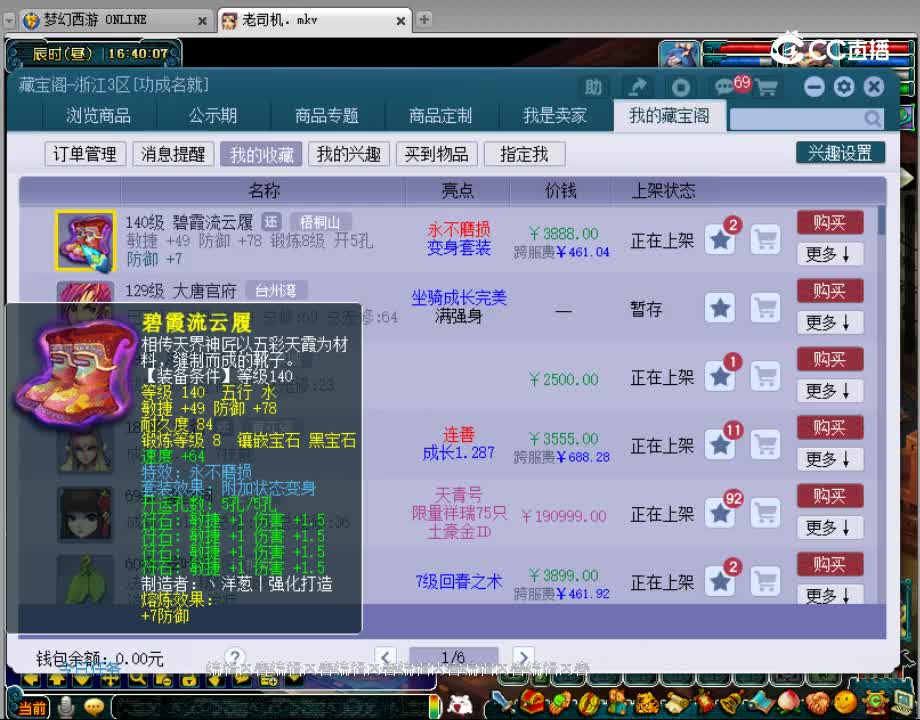The image size is (920, 720).
Task: Click the item list vertical scrollbar
Action: (x=881, y=221)
